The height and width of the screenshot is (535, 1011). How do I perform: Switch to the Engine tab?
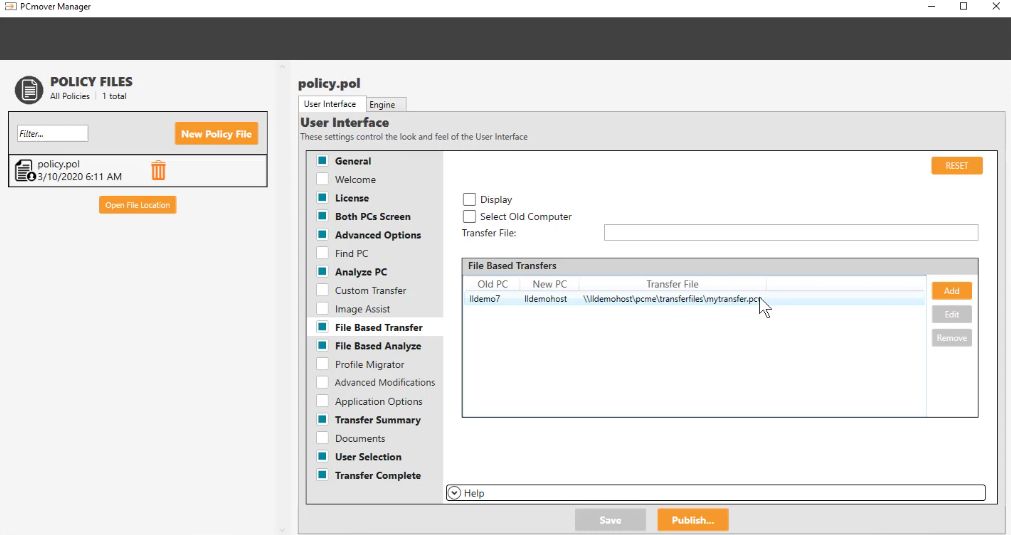pyautogui.click(x=386, y=104)
